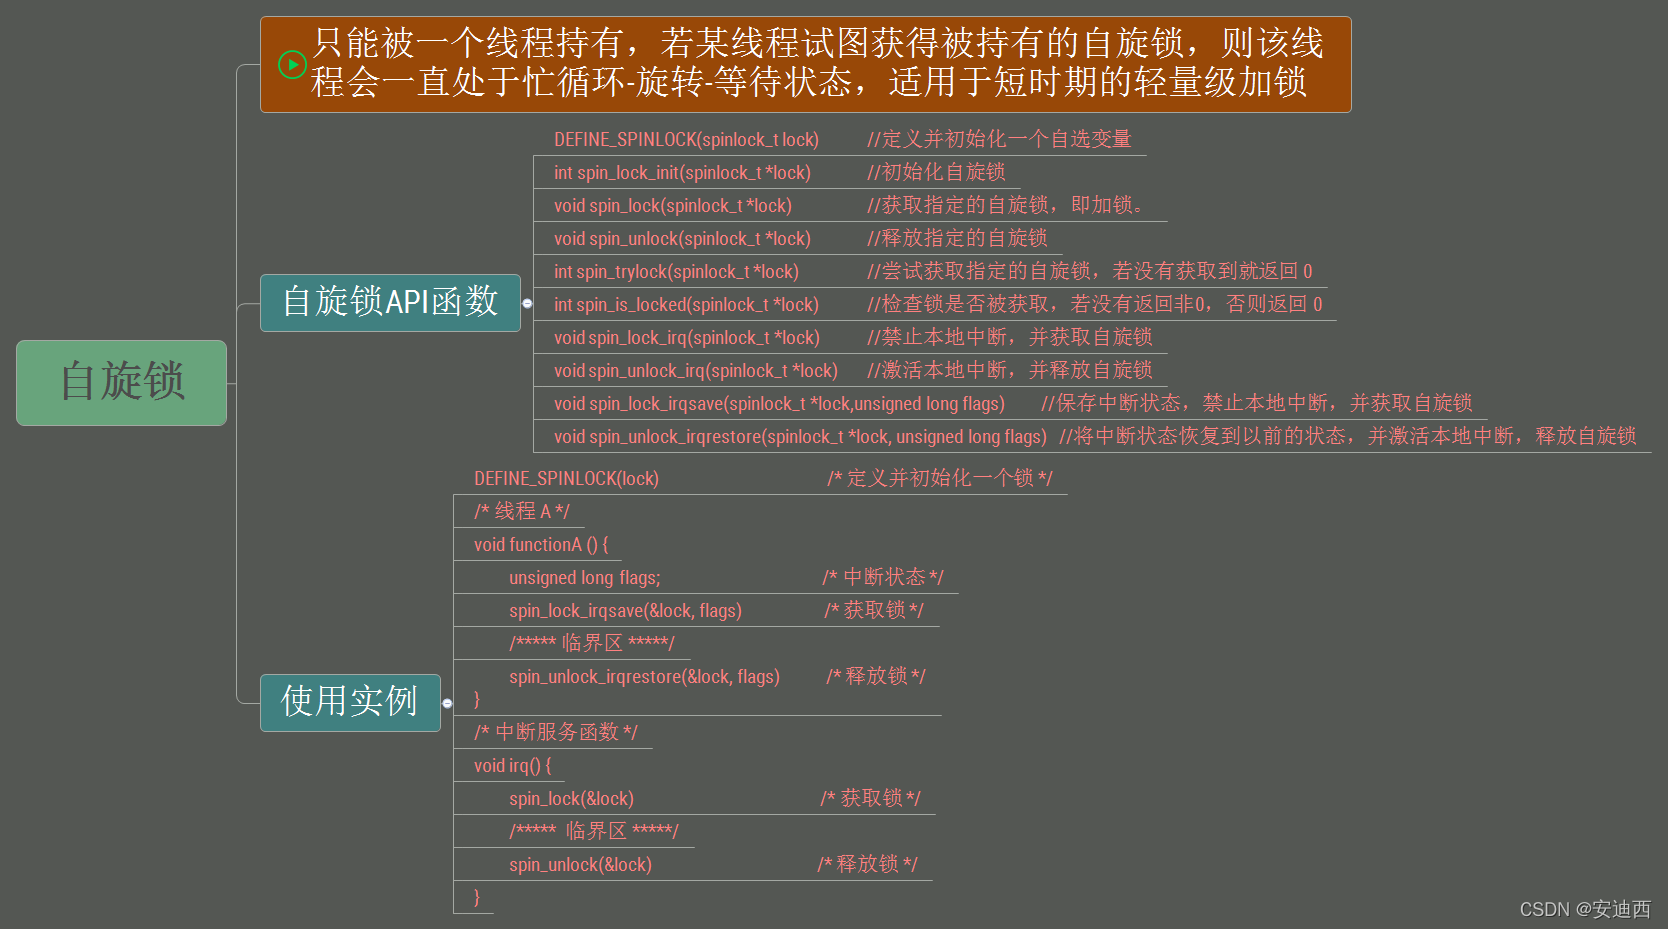Select the 使用实例 node
The width and height of the screenshot is (1668, 929).
(x=350, y=702)
